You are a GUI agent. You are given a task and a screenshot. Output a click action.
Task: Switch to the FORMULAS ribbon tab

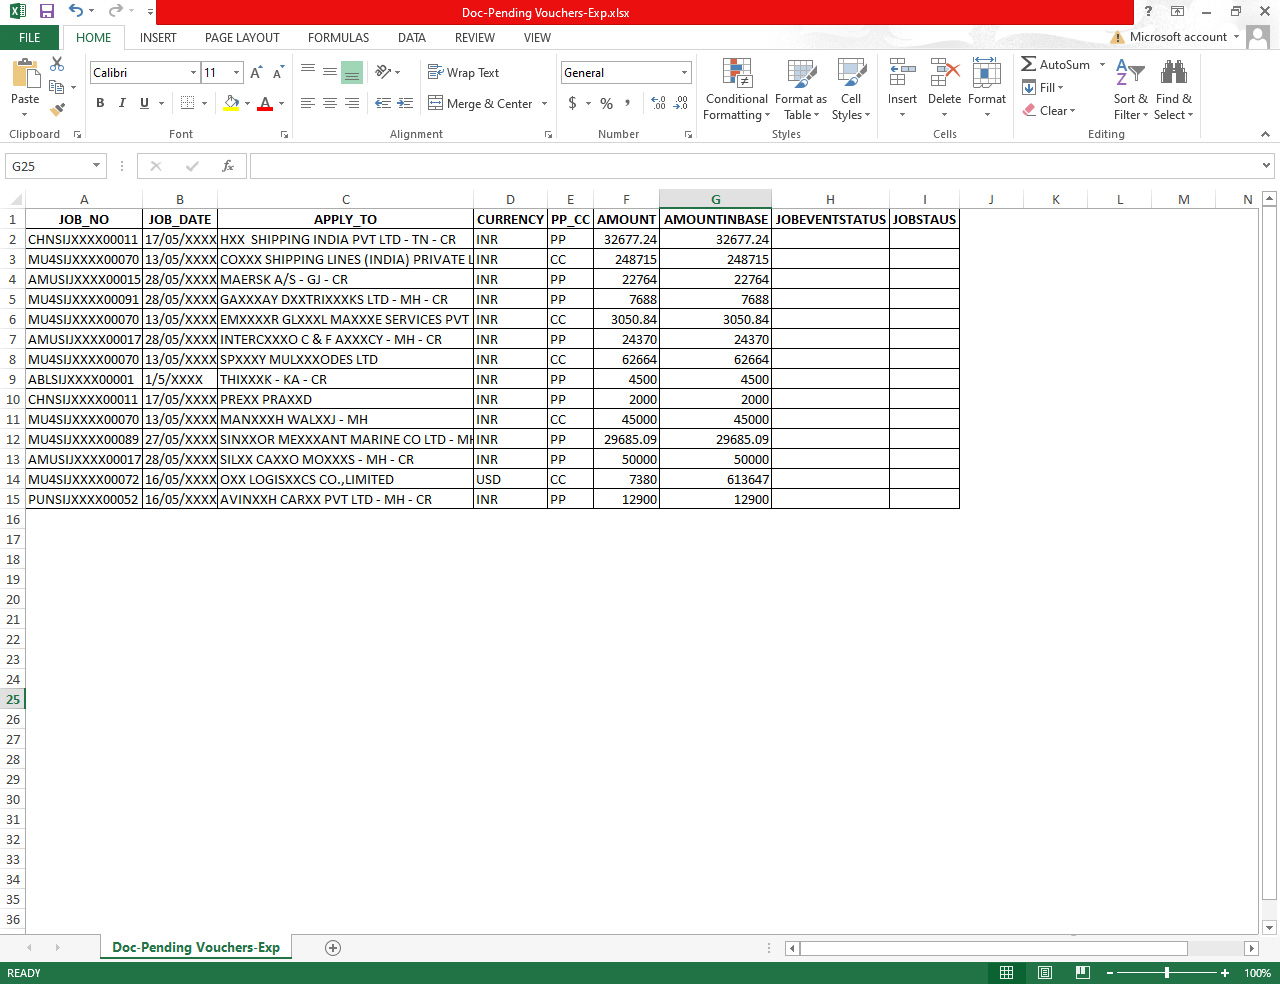point(338,38)
